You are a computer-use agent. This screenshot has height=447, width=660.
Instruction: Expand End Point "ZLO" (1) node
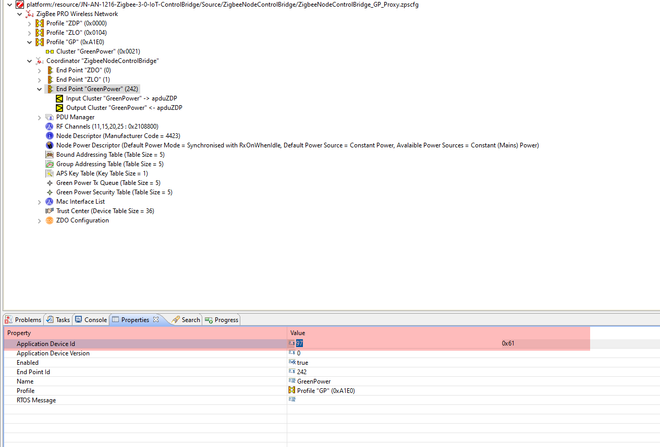[x=40, y=80]
